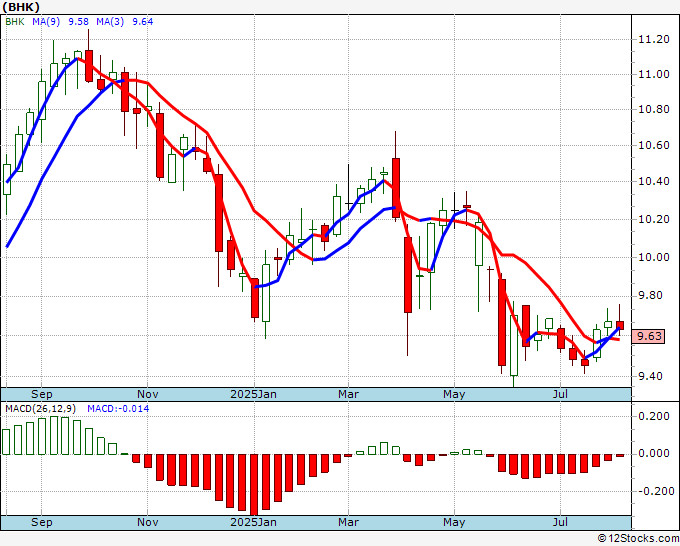
Task: Click Jul on the MACD panel date axis
Action: 560,522
